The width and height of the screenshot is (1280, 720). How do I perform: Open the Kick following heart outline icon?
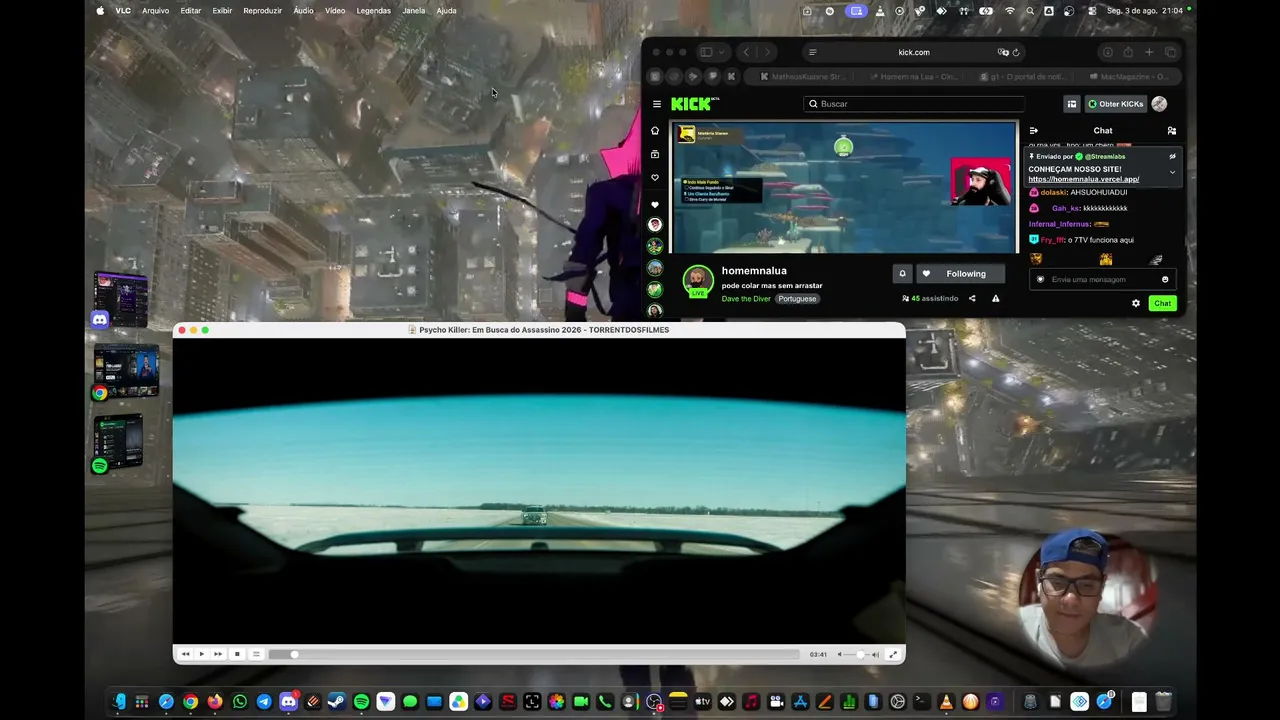655,177
